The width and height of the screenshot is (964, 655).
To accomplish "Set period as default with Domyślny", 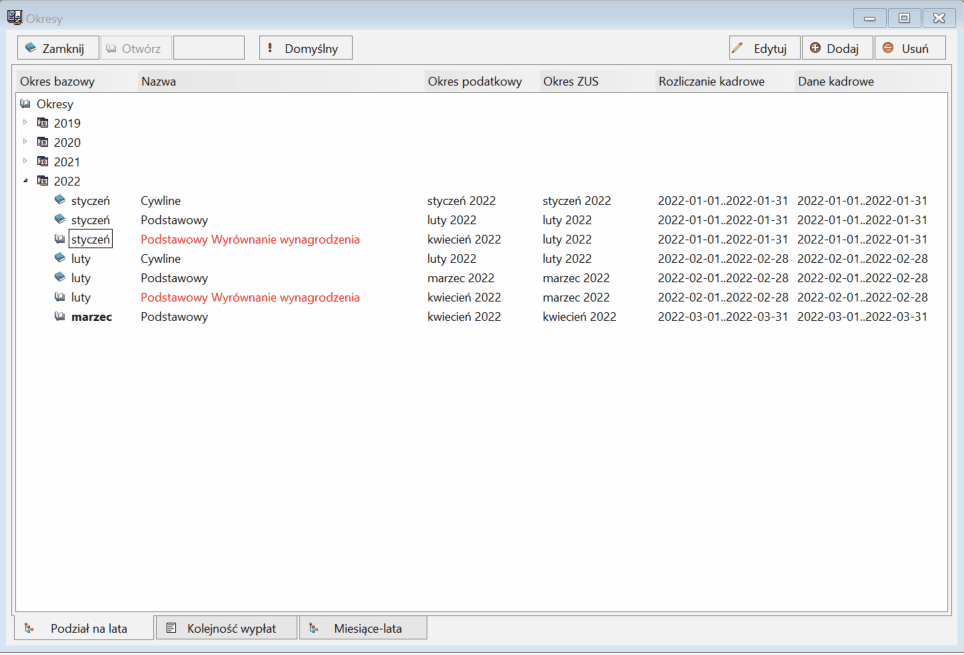I will click(x=306, y=48).
